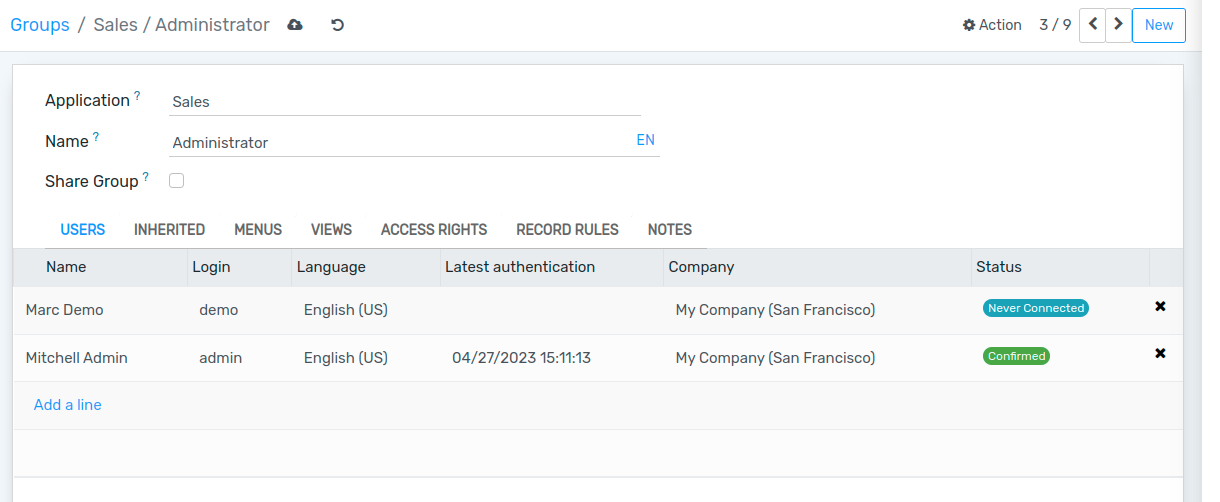1220x502 pixels.
Task: Click Add a line link
Action: tap(68, 405)
